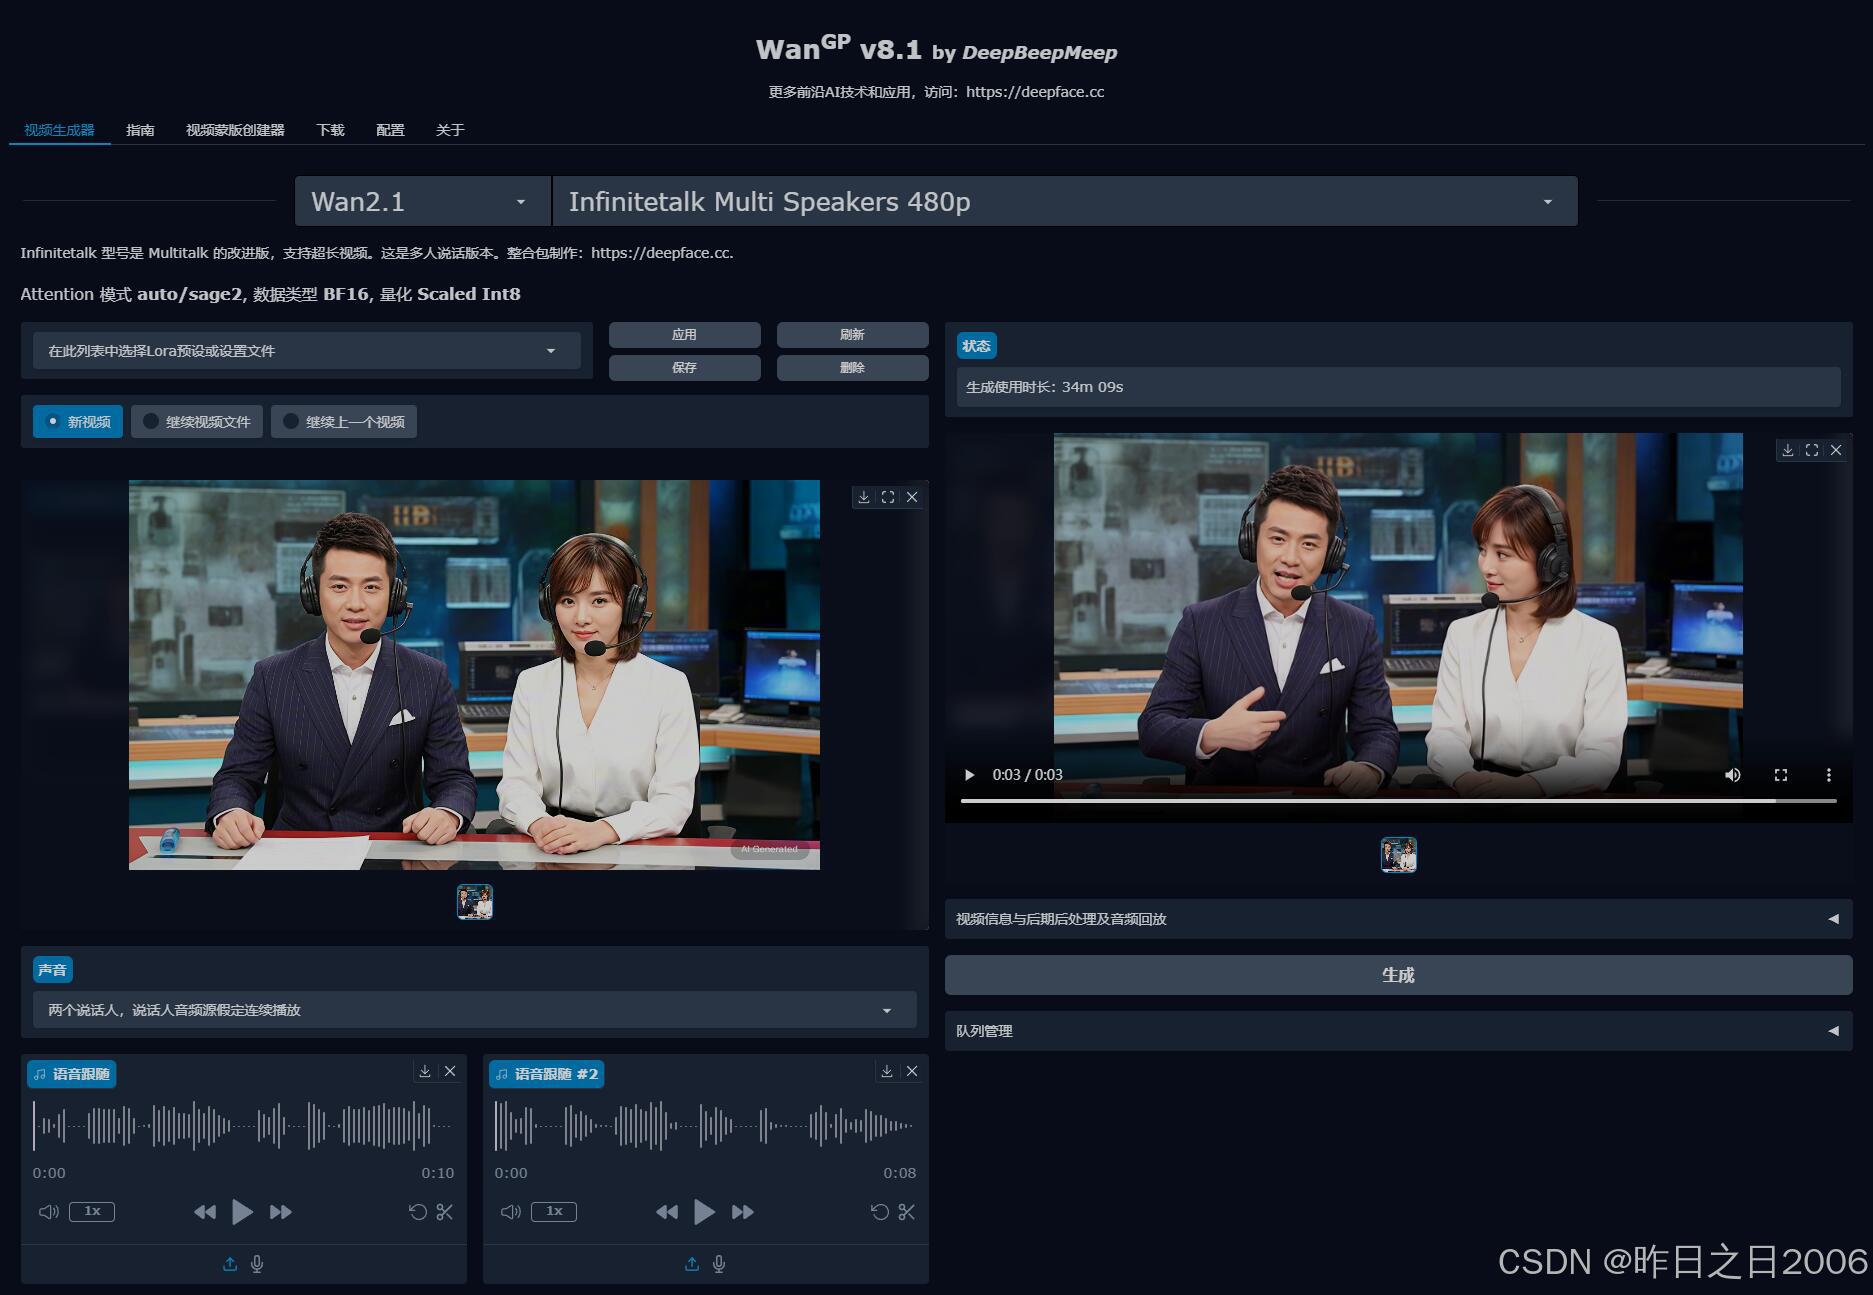Trim 语音跟随 audio using the scissors icon
1873x1295 pixels.
coord(445,1211)
